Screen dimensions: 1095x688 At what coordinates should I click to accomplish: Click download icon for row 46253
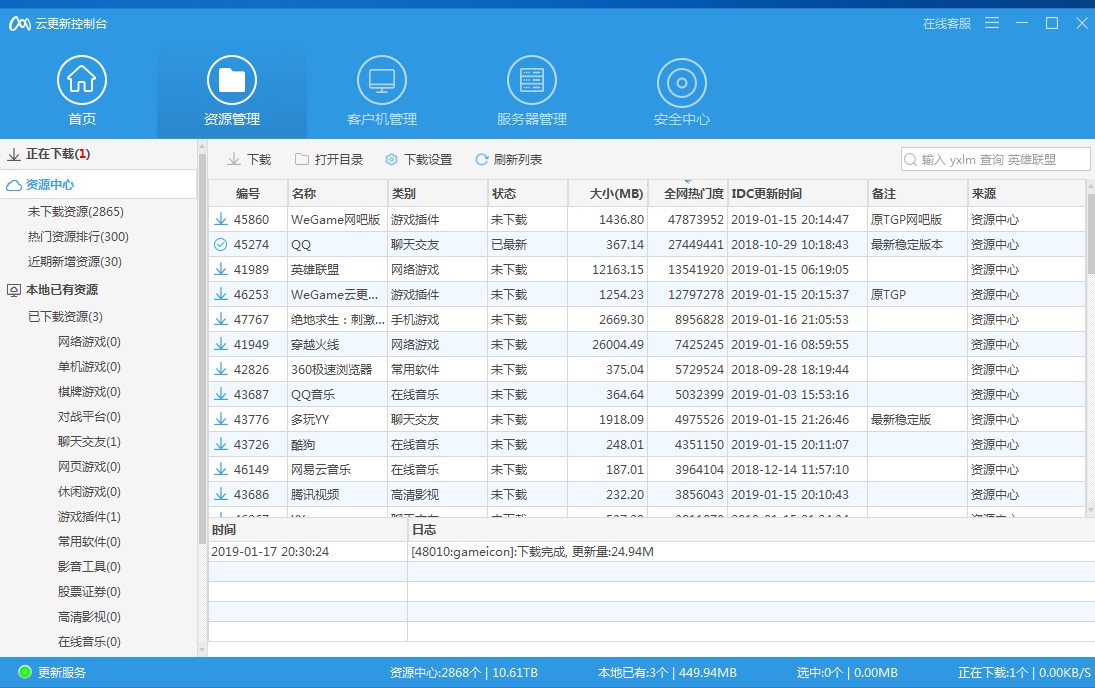(x=221, y=295)
